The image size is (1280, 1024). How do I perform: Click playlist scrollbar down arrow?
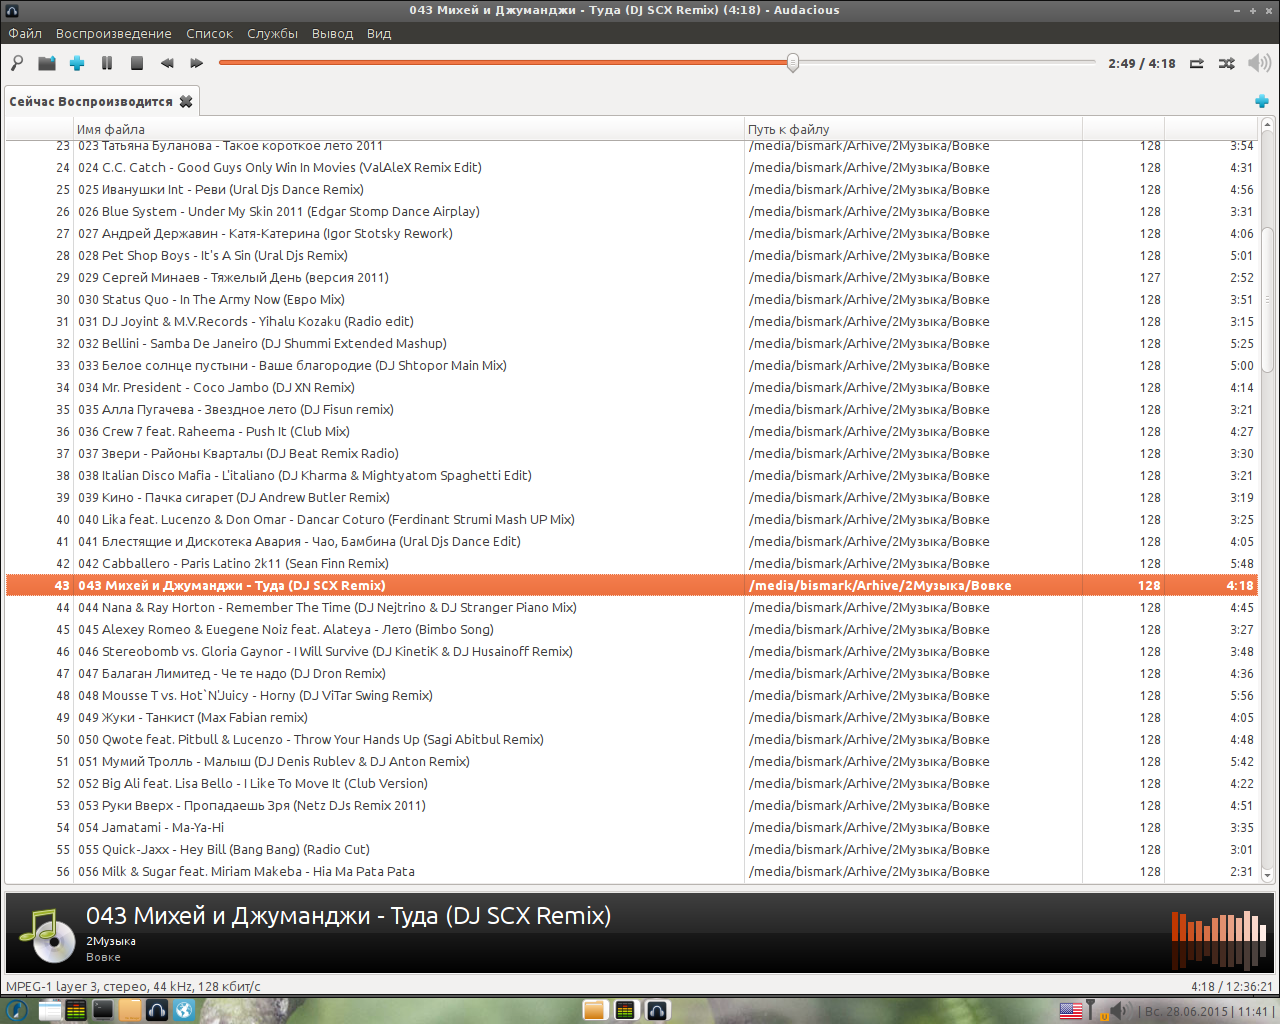click(1267, 875)
